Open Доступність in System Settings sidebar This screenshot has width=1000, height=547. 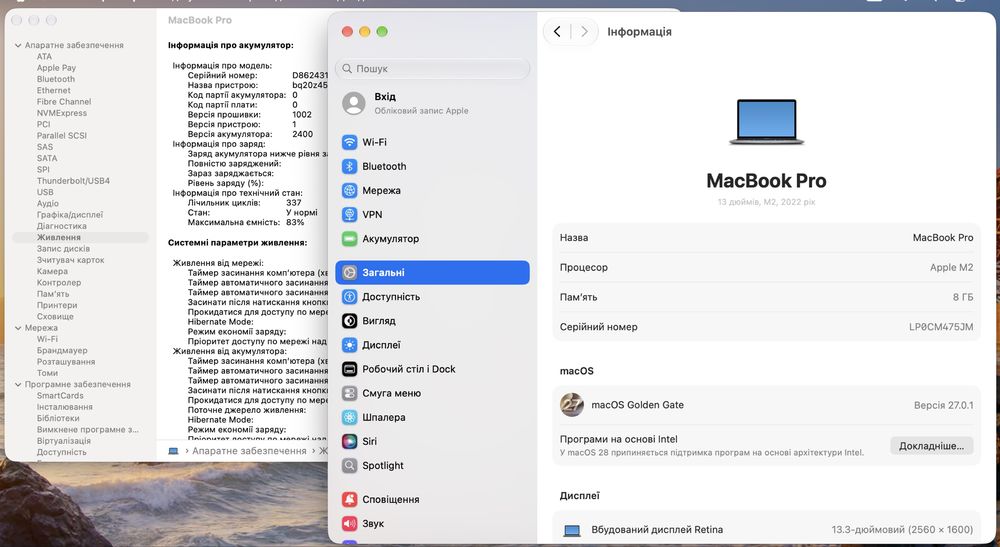click(x=432, y=296)
